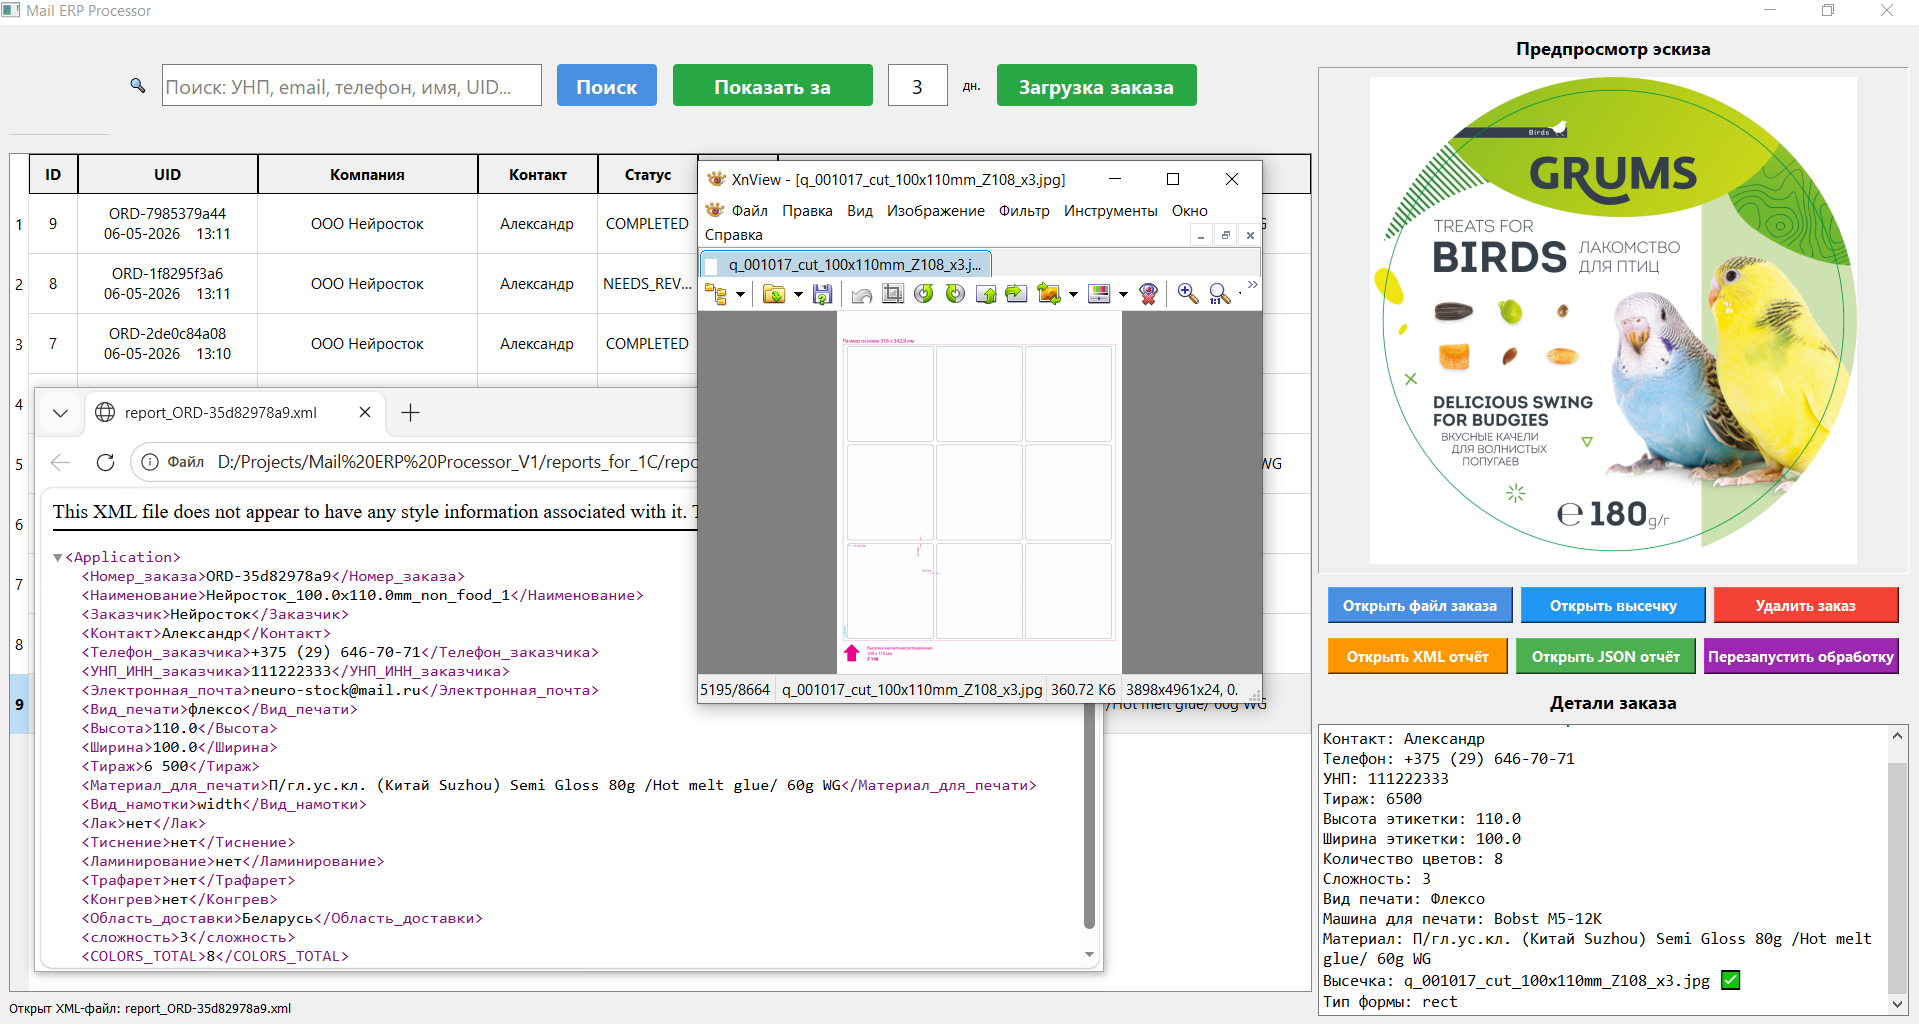Image resolution: width=1919 pixels, height=1024 pixels.
Task: Click Открыть файл заказа button
Action: (x=1420, y=605)
